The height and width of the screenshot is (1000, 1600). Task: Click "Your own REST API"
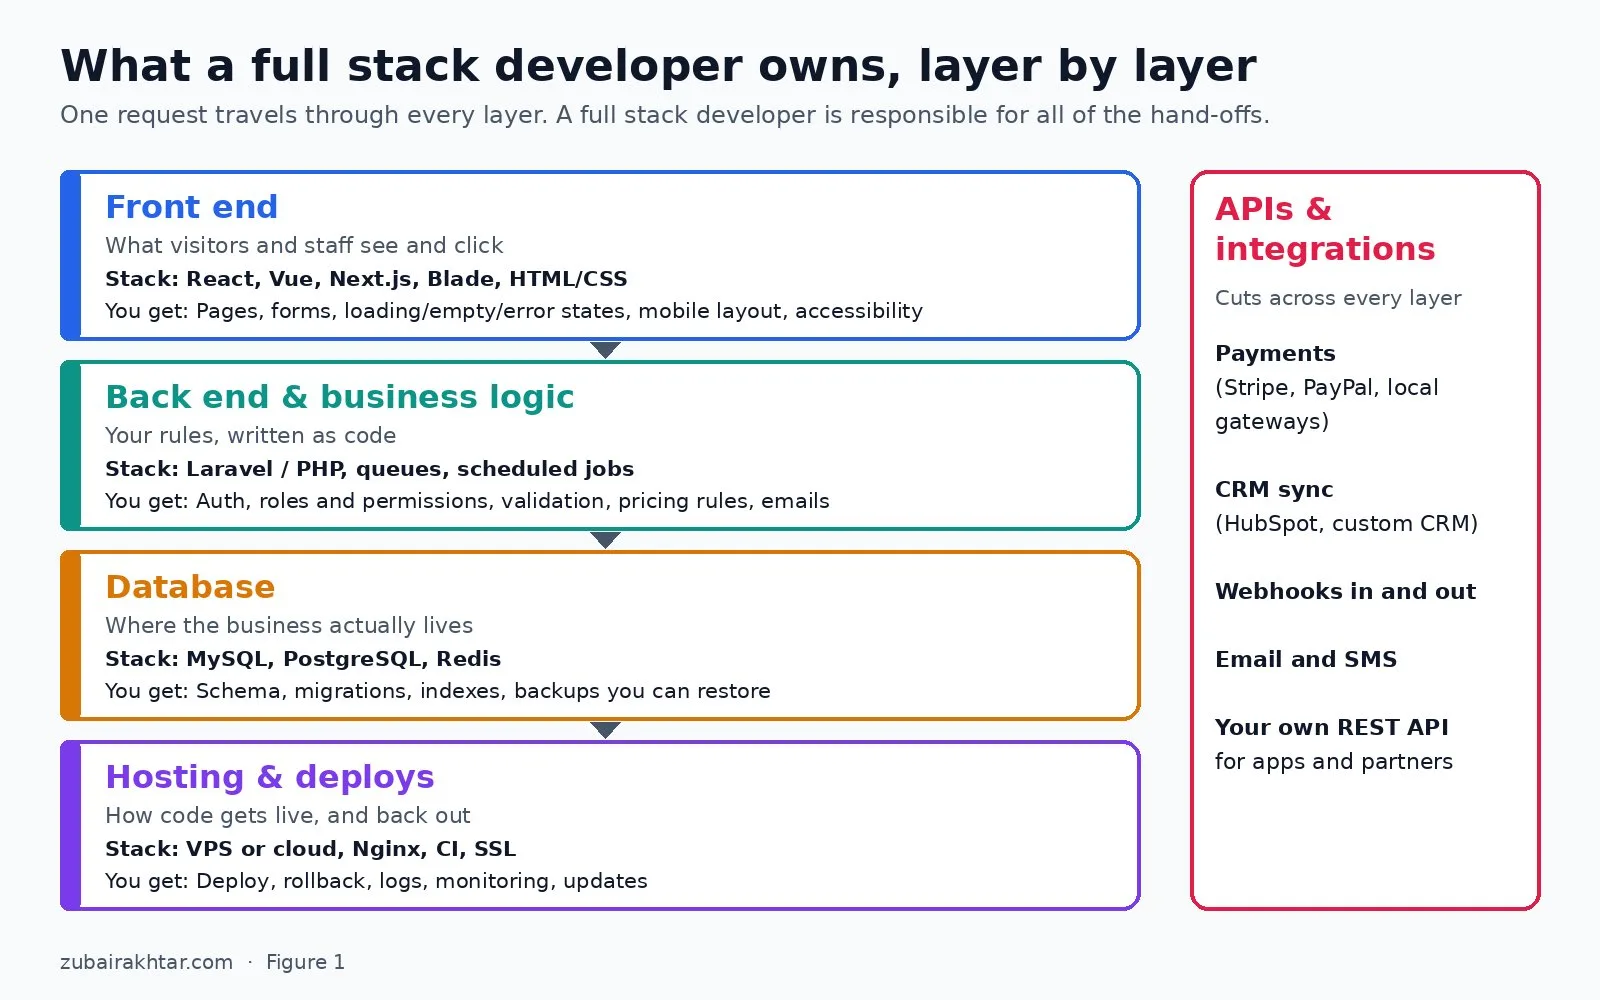(1332, 728)
